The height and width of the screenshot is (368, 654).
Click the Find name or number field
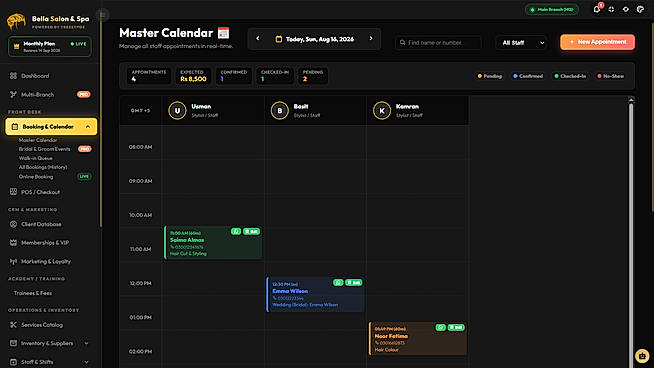click(438, 43)
